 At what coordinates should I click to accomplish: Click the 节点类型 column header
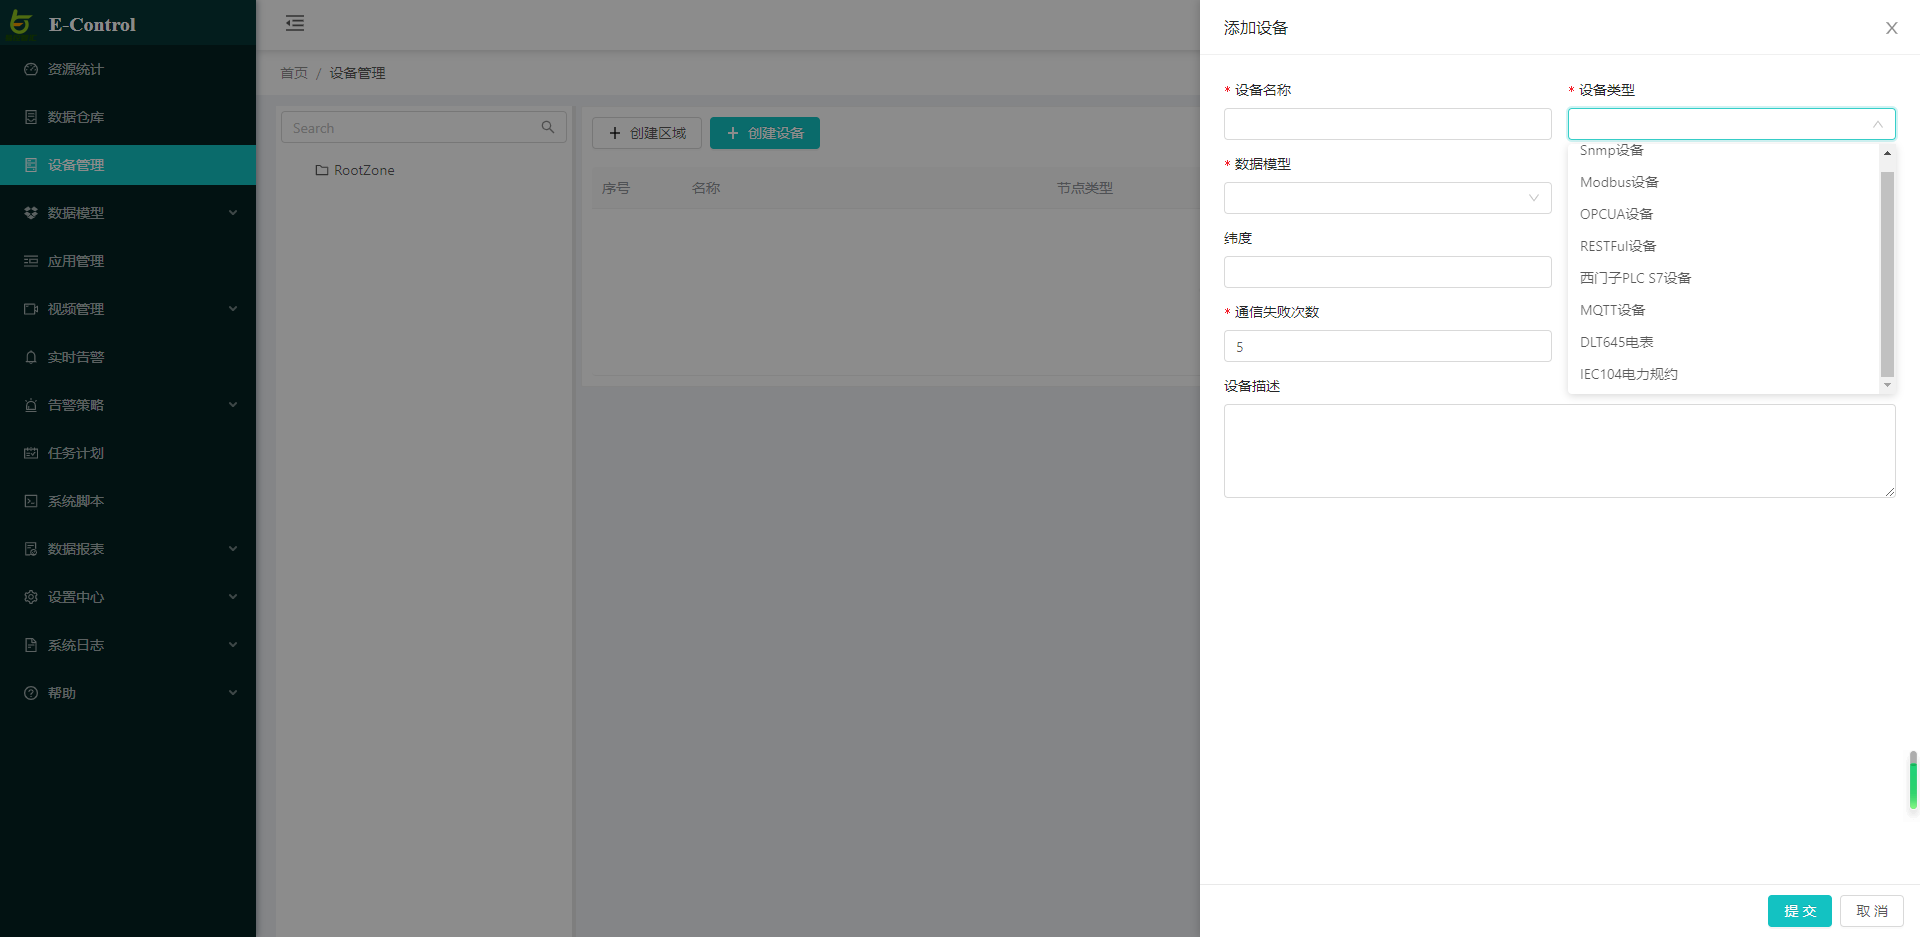[1085, 188]
